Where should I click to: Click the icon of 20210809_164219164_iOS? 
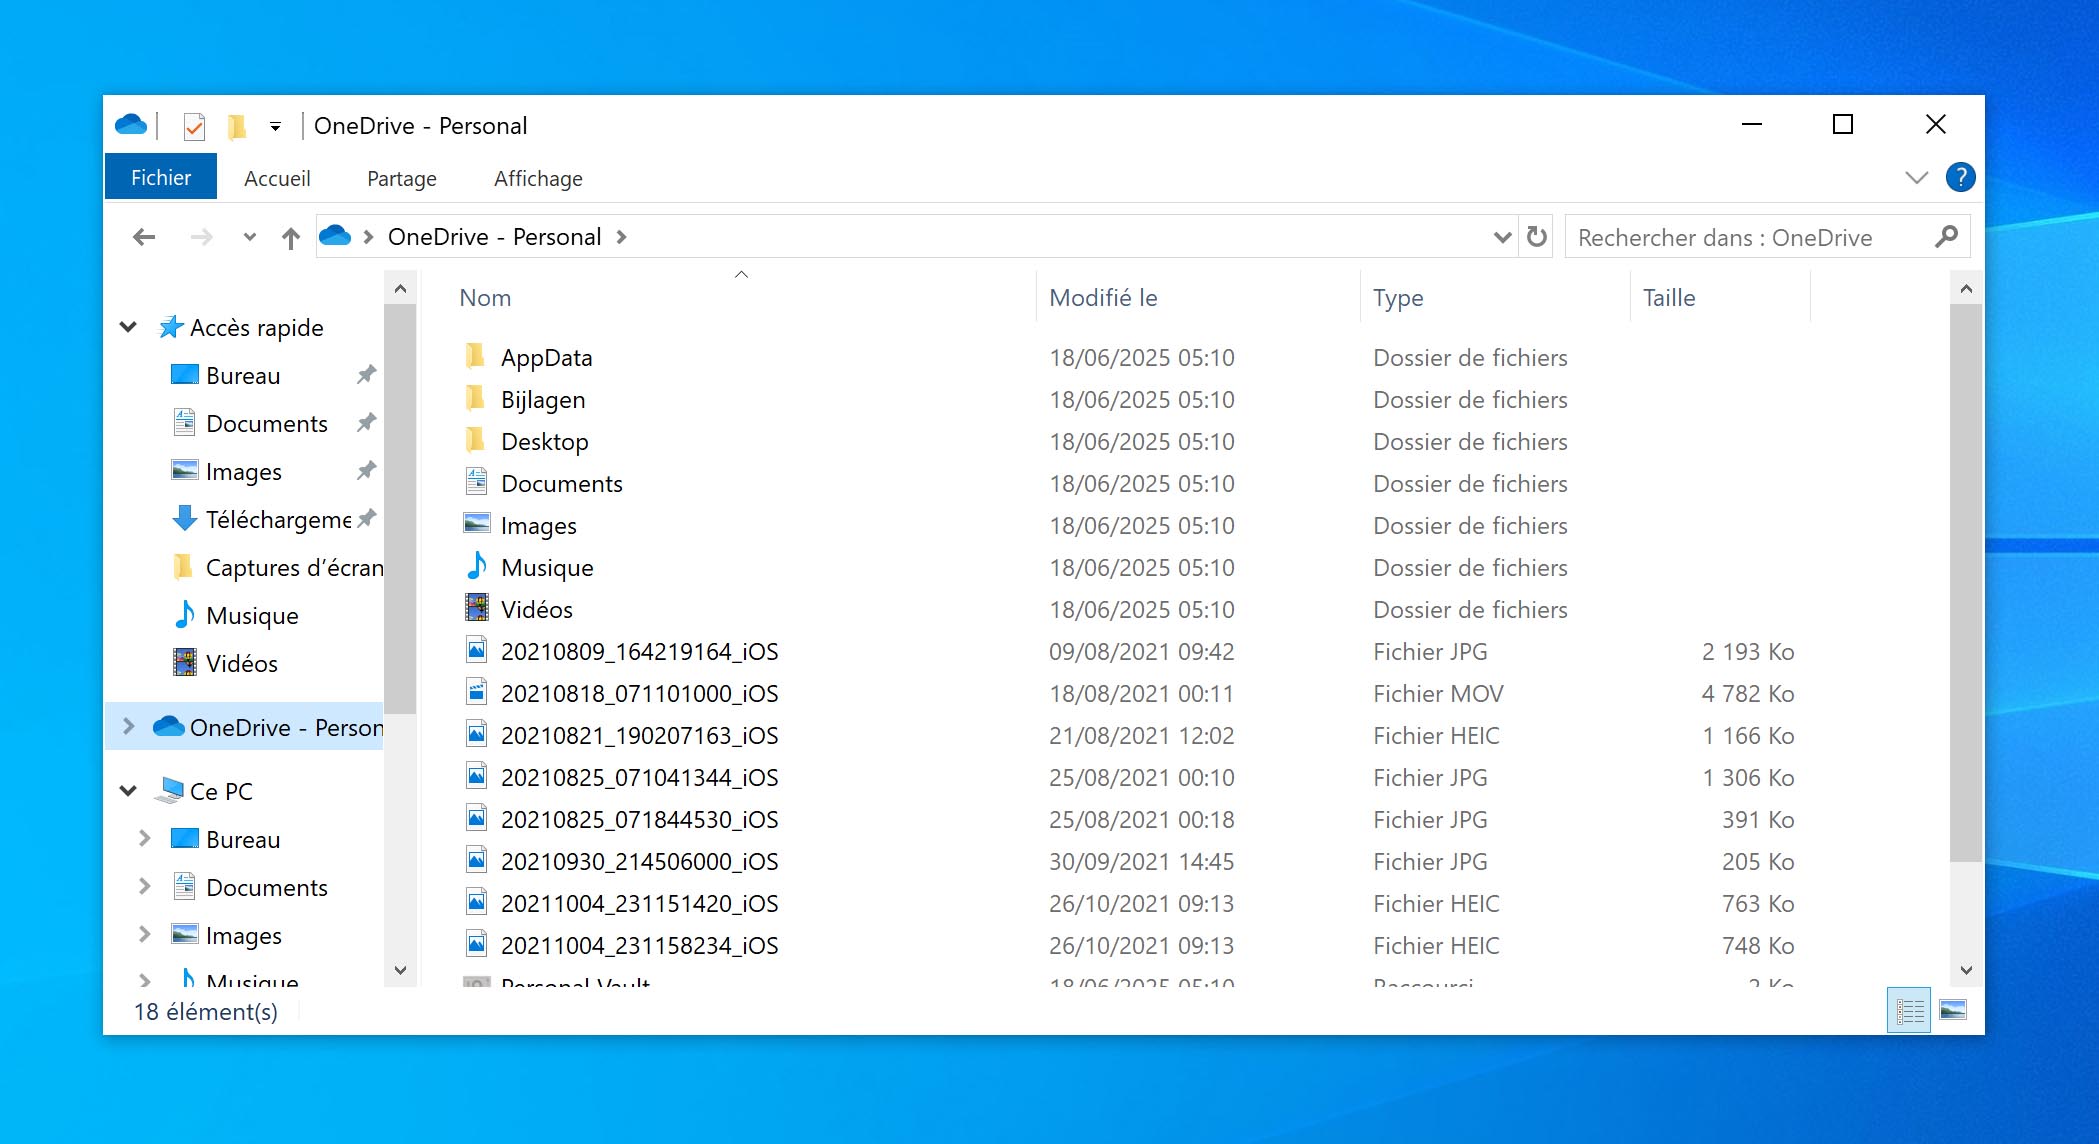click(477, 650)
